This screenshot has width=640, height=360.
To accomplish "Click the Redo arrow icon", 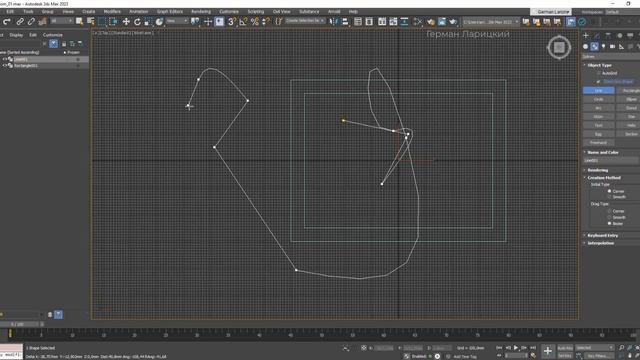I will point(7,22).
